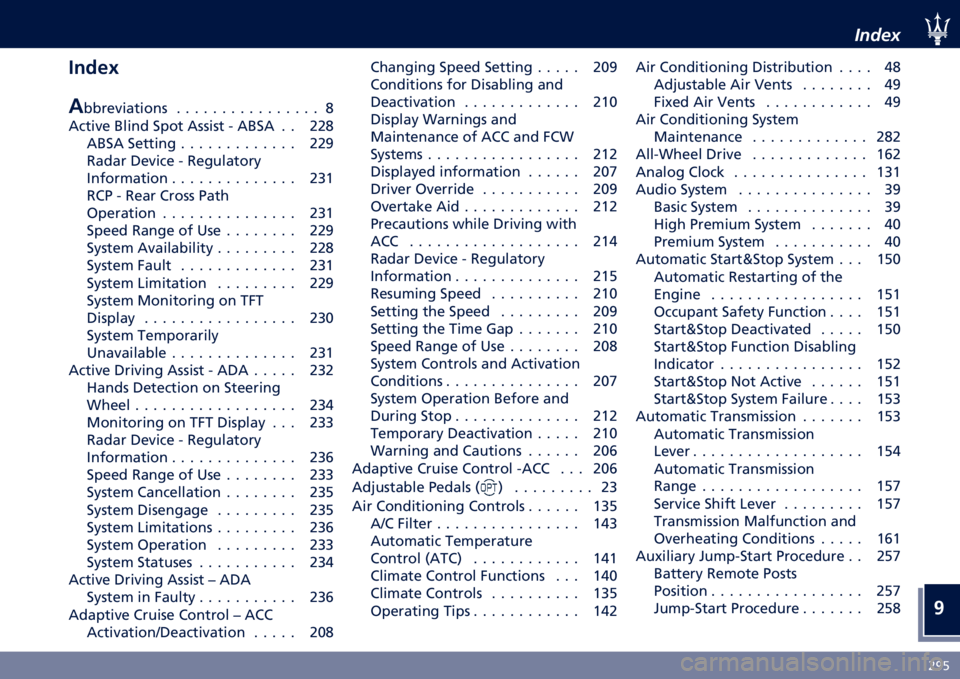Open the Climate Control Functions entry
The height and width of the screenshot is (679, 960).
[x=493, y=576]
